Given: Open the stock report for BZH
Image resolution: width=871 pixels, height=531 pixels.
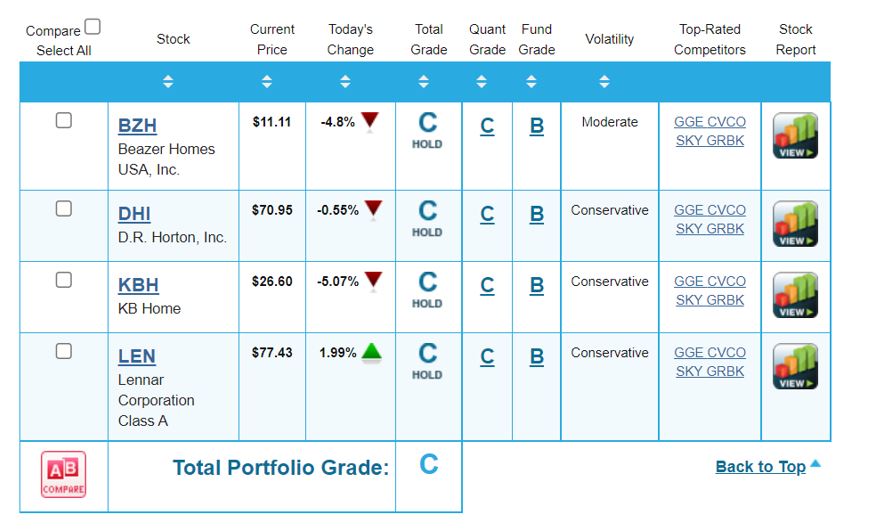Looking at the screenshot, I should pyautogui.click(x=795, y=136).
